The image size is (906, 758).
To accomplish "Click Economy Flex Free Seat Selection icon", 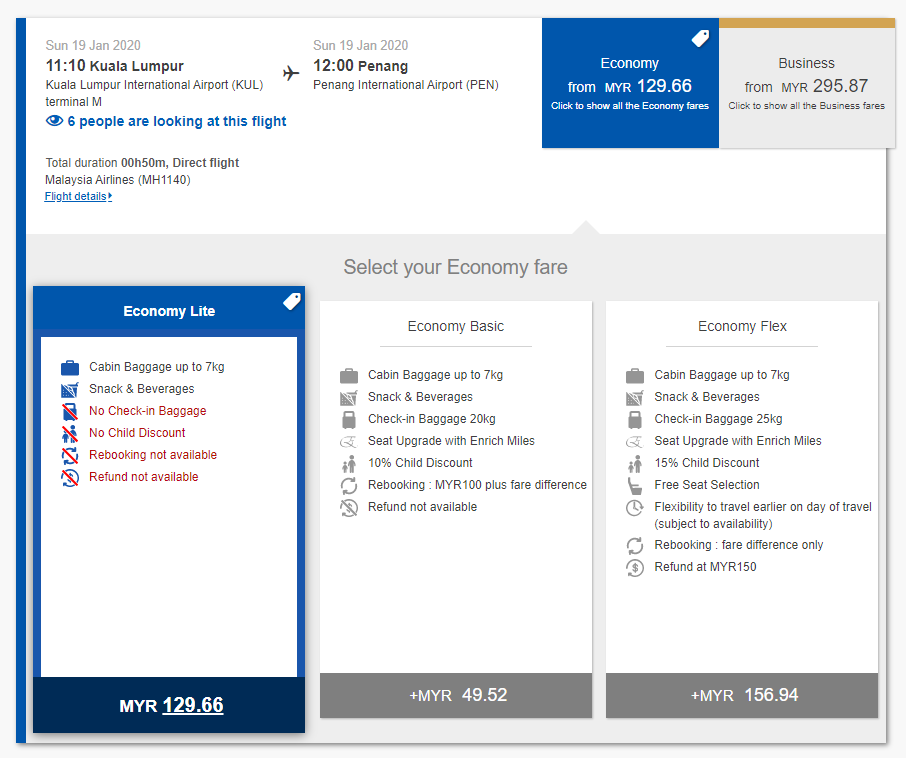I will tap(635, 485).
